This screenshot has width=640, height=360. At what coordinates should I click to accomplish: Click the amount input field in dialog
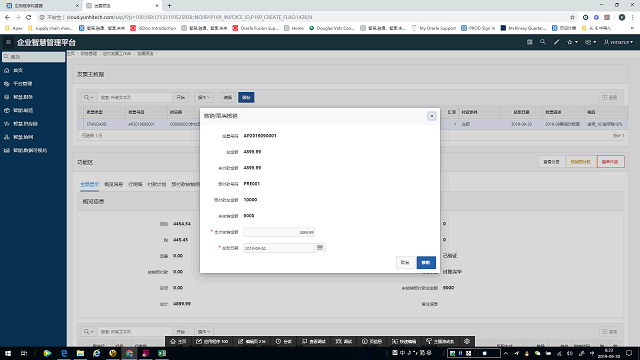tap(279, 232)
